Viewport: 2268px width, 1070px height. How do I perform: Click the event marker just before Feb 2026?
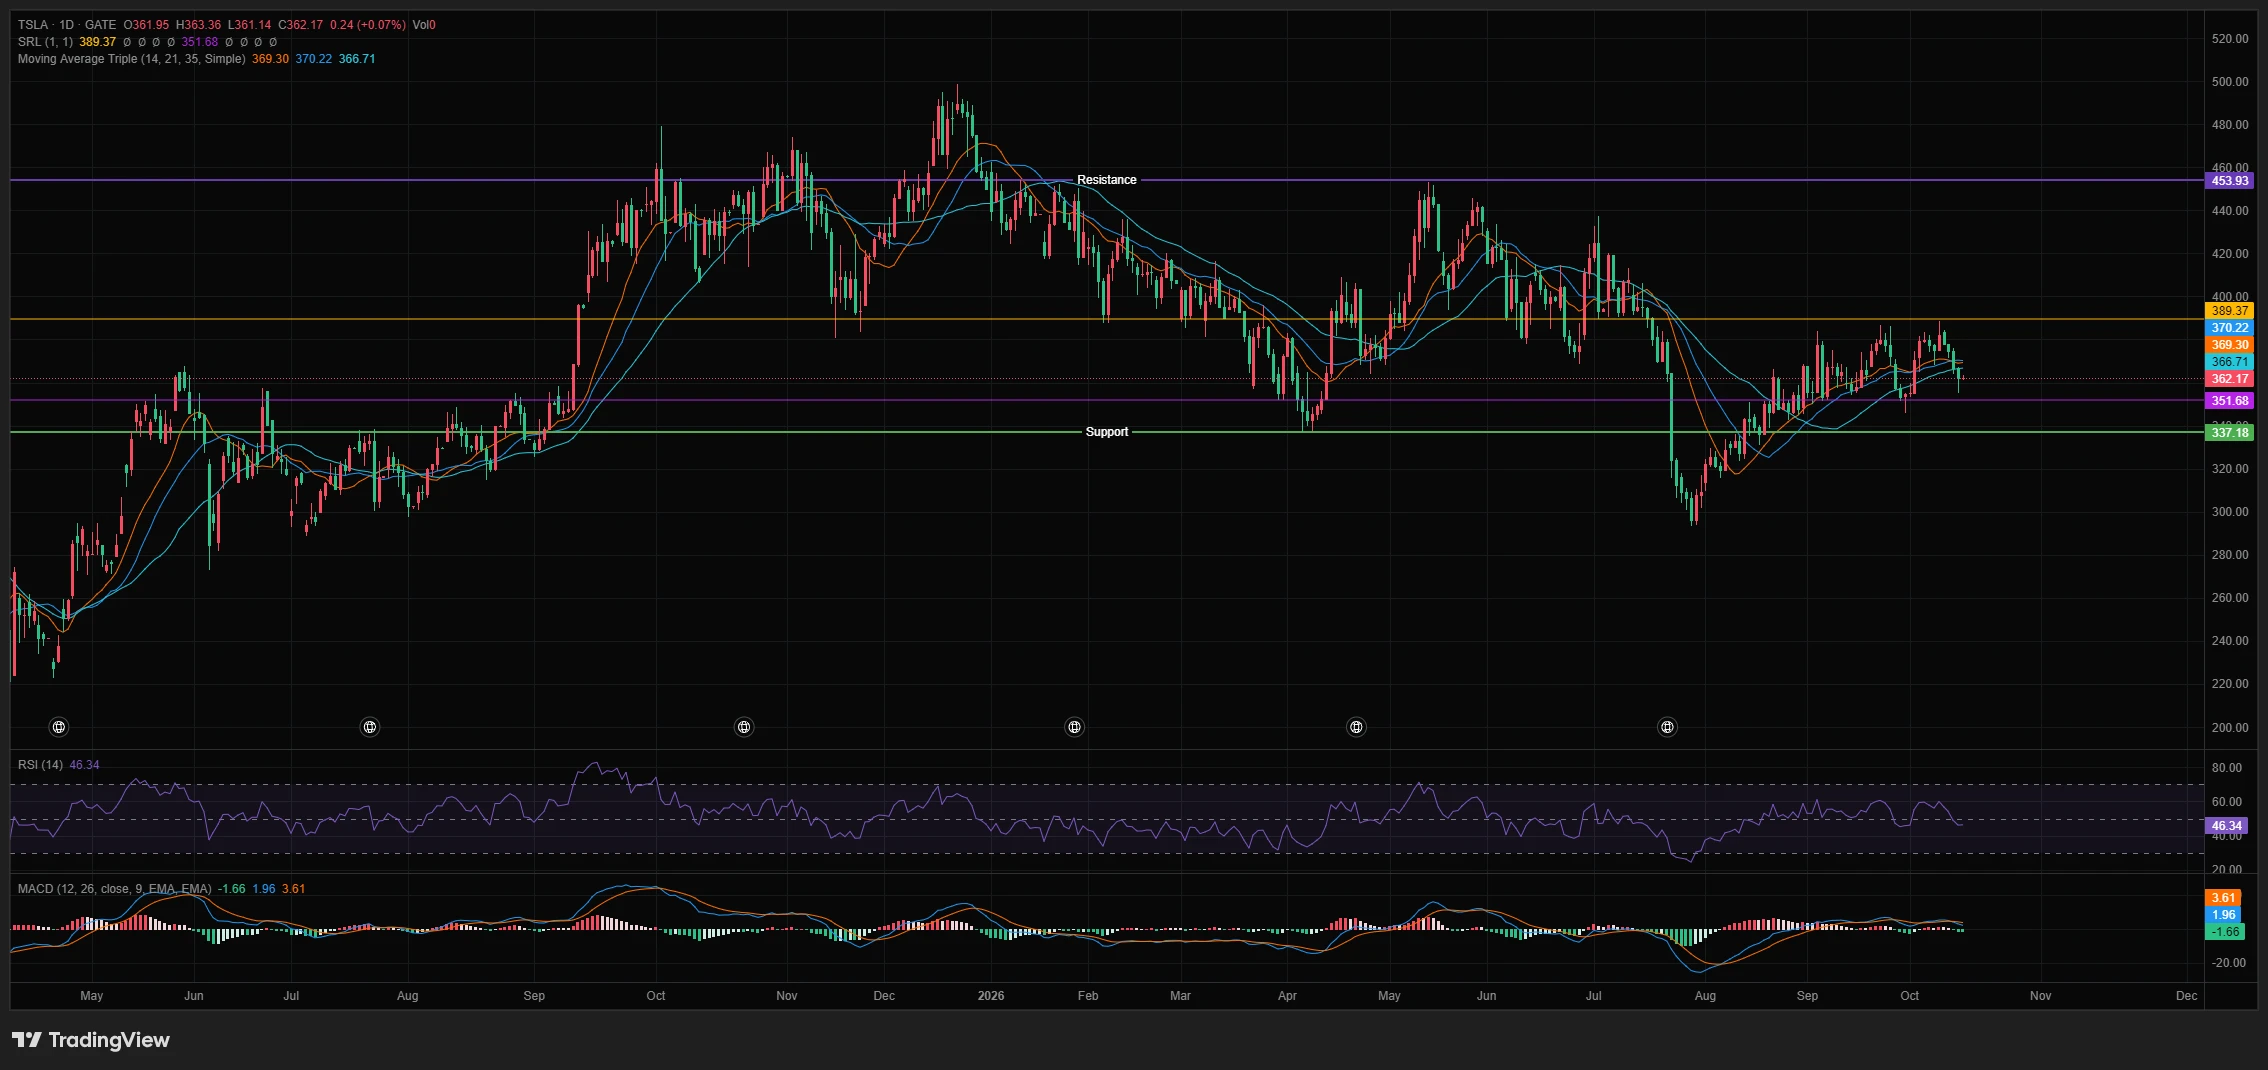[1074, 727]
